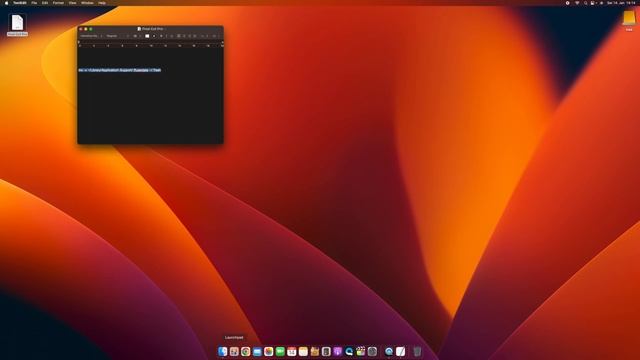This screenshot has width=640, height=360.
Task: Toggle italic formatting in TextEdit toolbar
Action: click(x=167, y=36)
